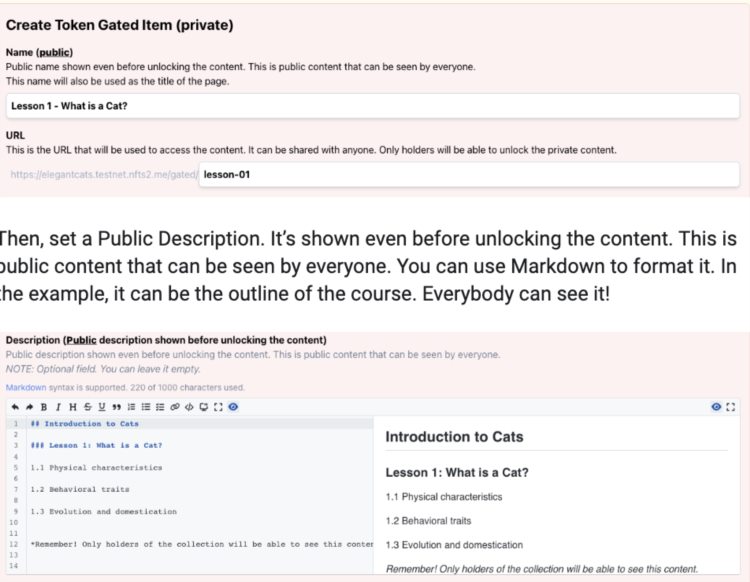750x582 pixels.
Task: Toggle the preview eye in left editor toolbar
Action: [x=233, y=407]
